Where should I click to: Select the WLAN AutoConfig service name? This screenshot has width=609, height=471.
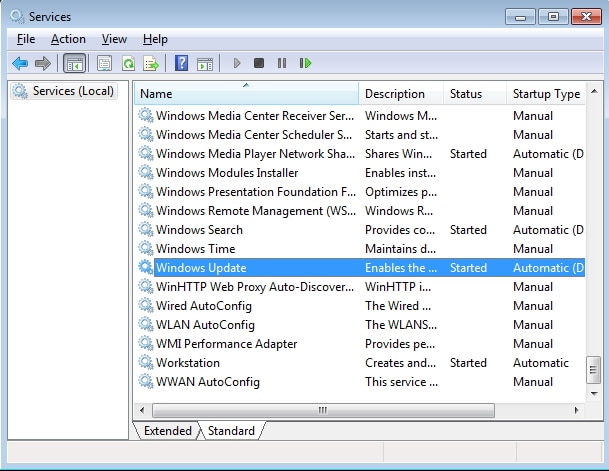(x=205, y=325)
